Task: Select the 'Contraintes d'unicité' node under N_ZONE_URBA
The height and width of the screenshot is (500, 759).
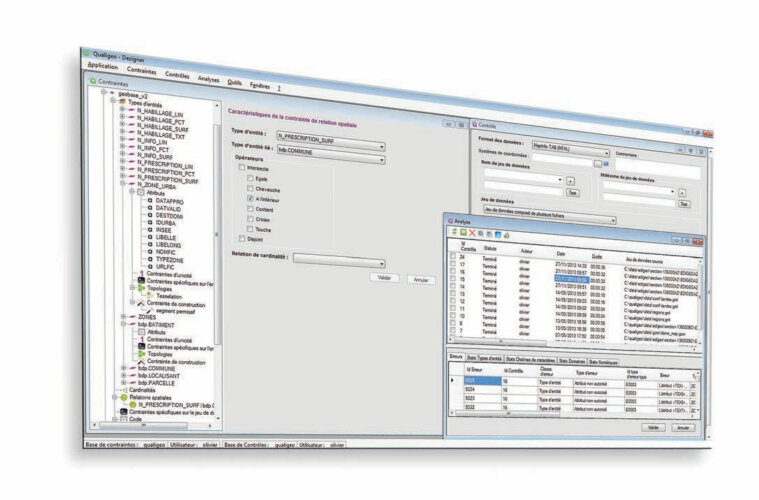Action: (x=169, y=274)
